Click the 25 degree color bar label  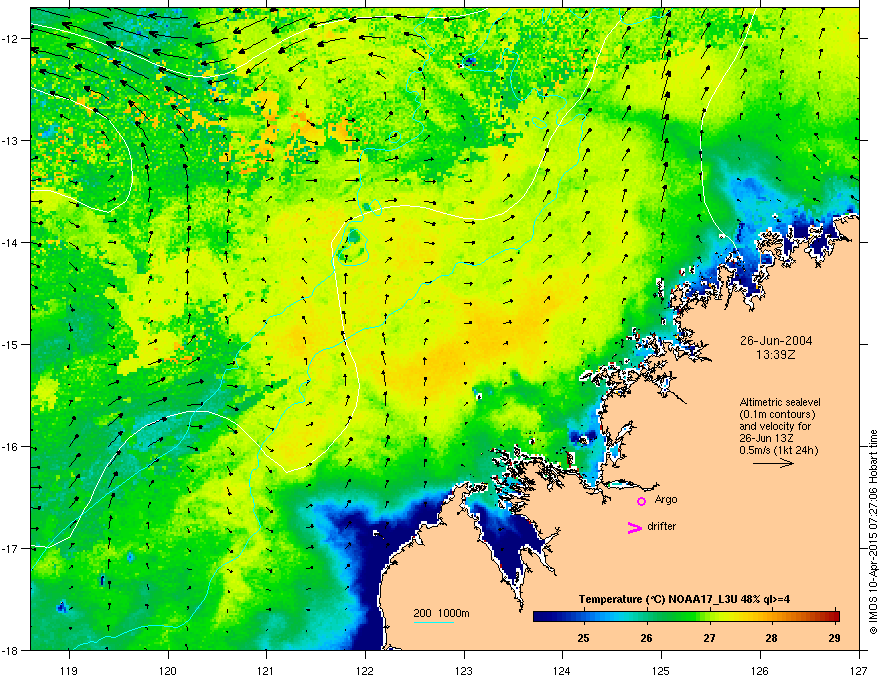tap(584, 638)
